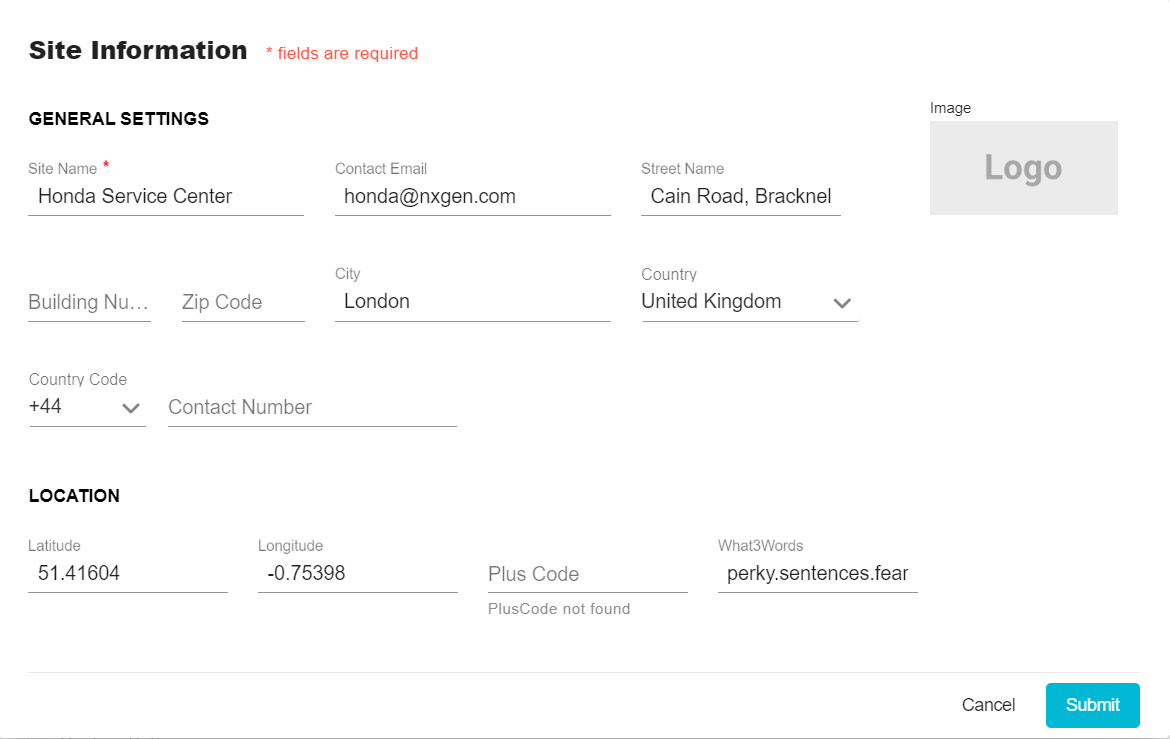Submit the site information form
The image size is (1170, 739).
click(x=1092, y=705)
